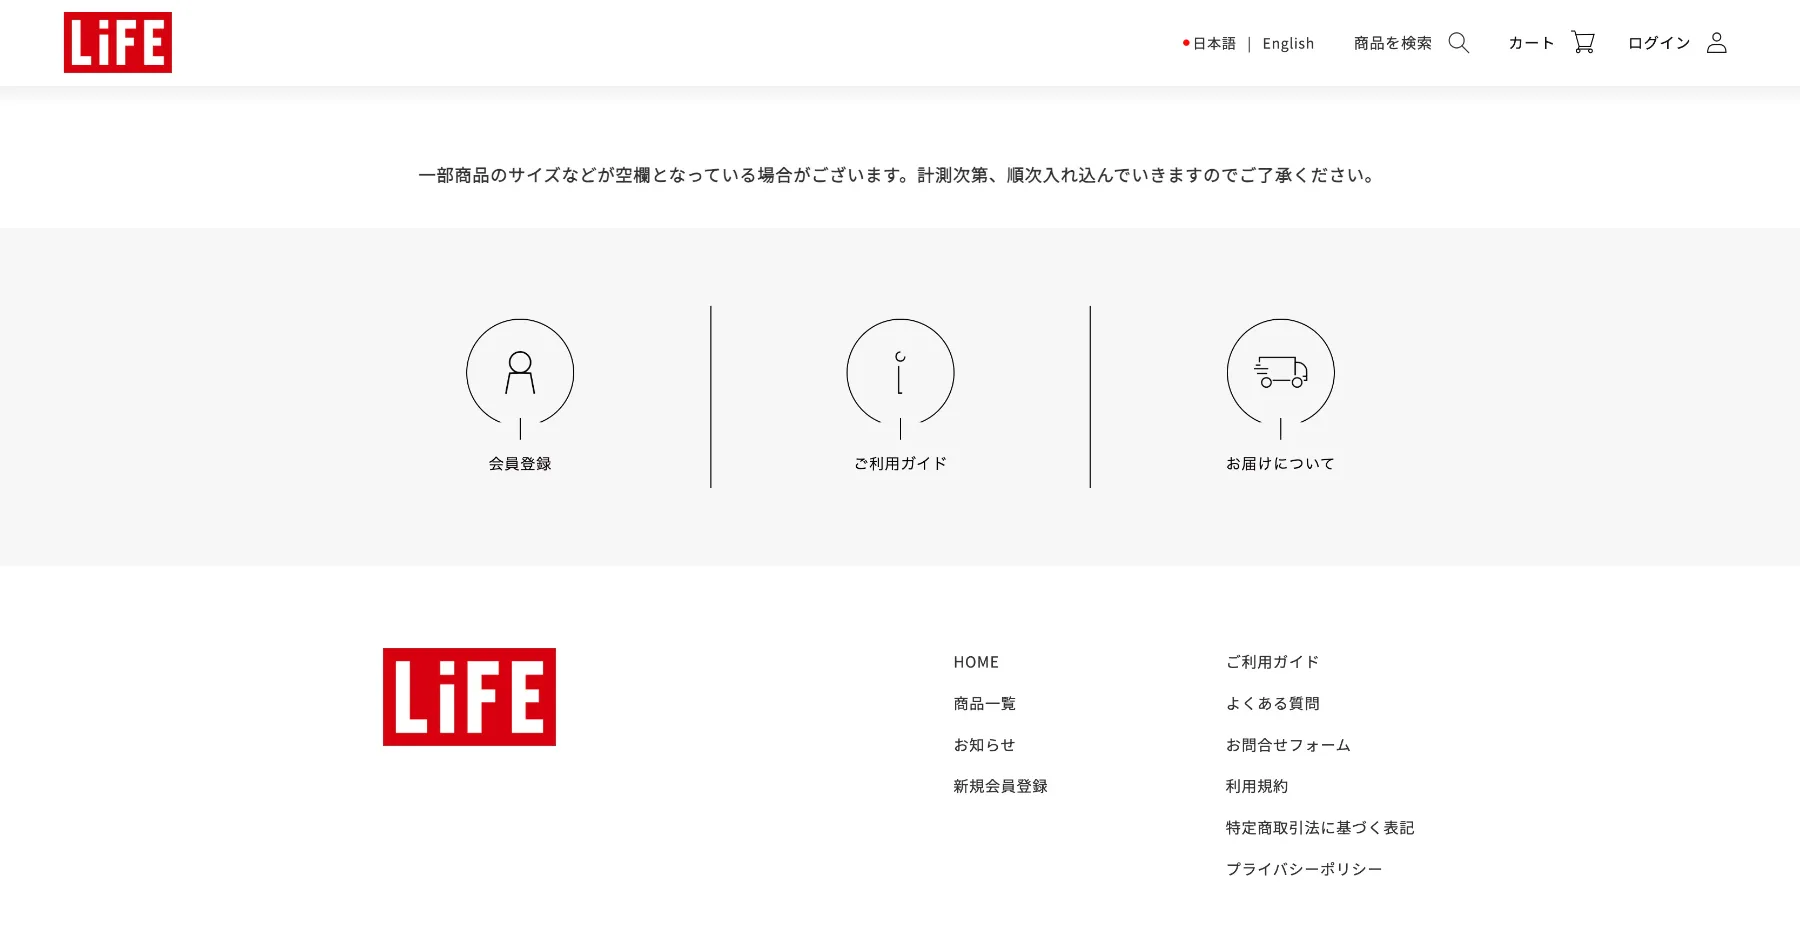The height and width of the screenshot is (929, 1800).
Task: Switch language to English
Action: [x=1288, y=44]
